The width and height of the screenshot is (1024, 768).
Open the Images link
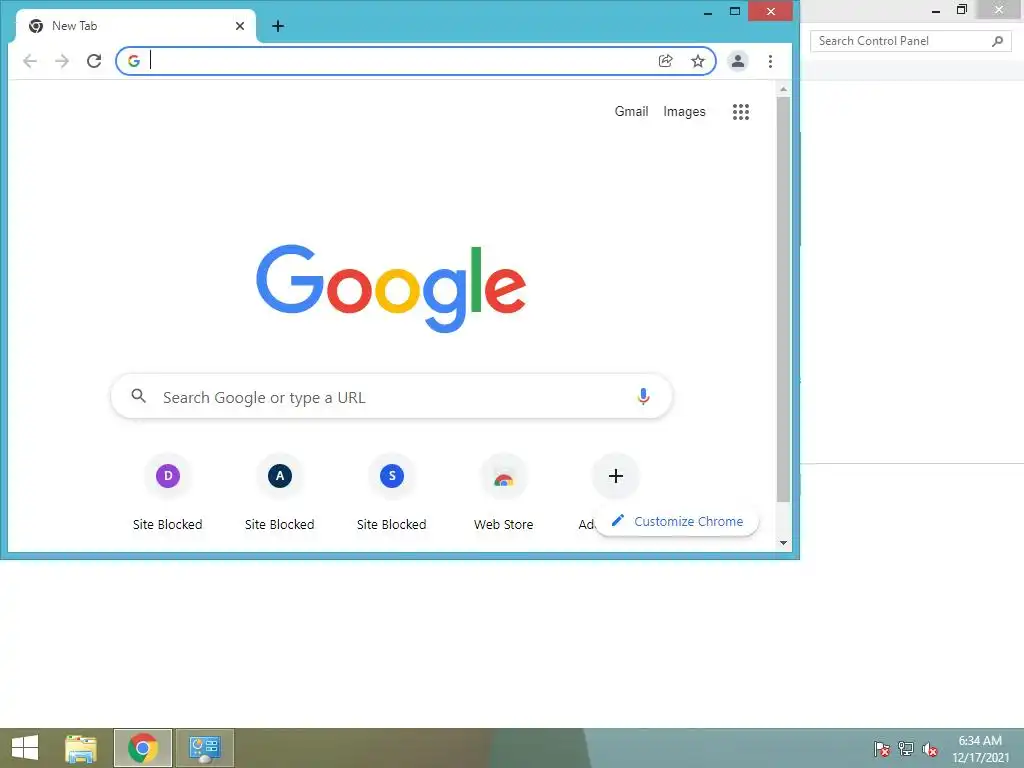[x=684, y=112]
